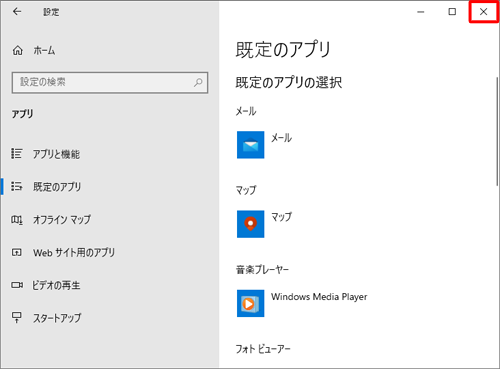Click the マップ app pin icon
This screenshot has height=369, width=500.
pyautogui.click(x=251, y=224)
